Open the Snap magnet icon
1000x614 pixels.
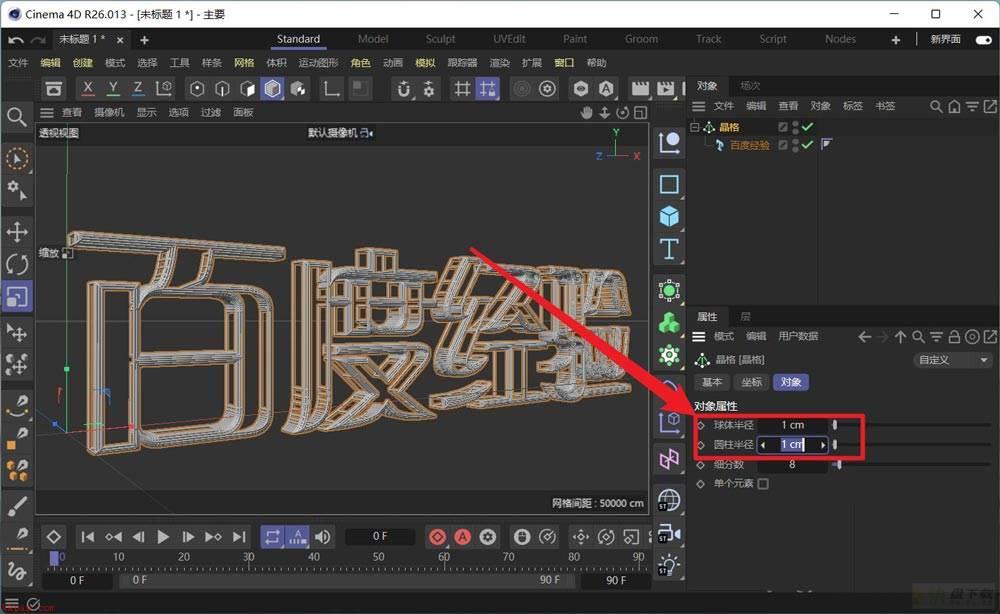[403, 89]
